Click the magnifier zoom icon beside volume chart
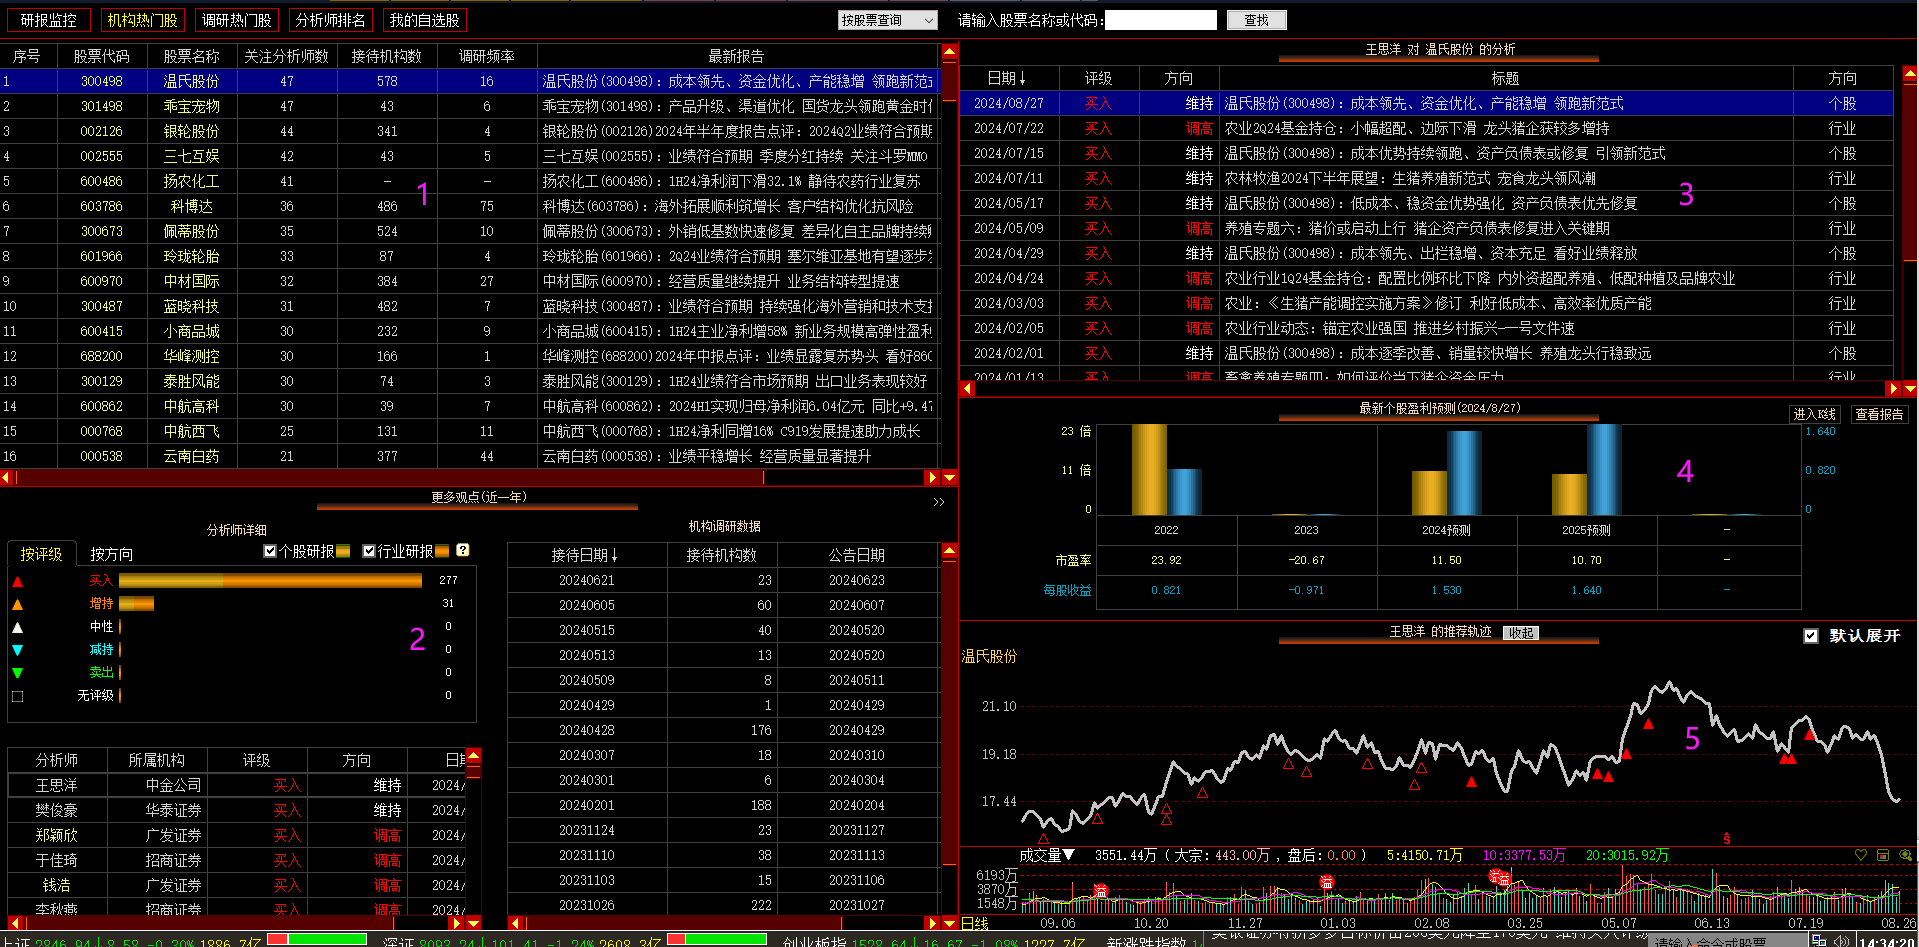The height and width of the screenshot is (947, 1919). [x=1905, y=855]
